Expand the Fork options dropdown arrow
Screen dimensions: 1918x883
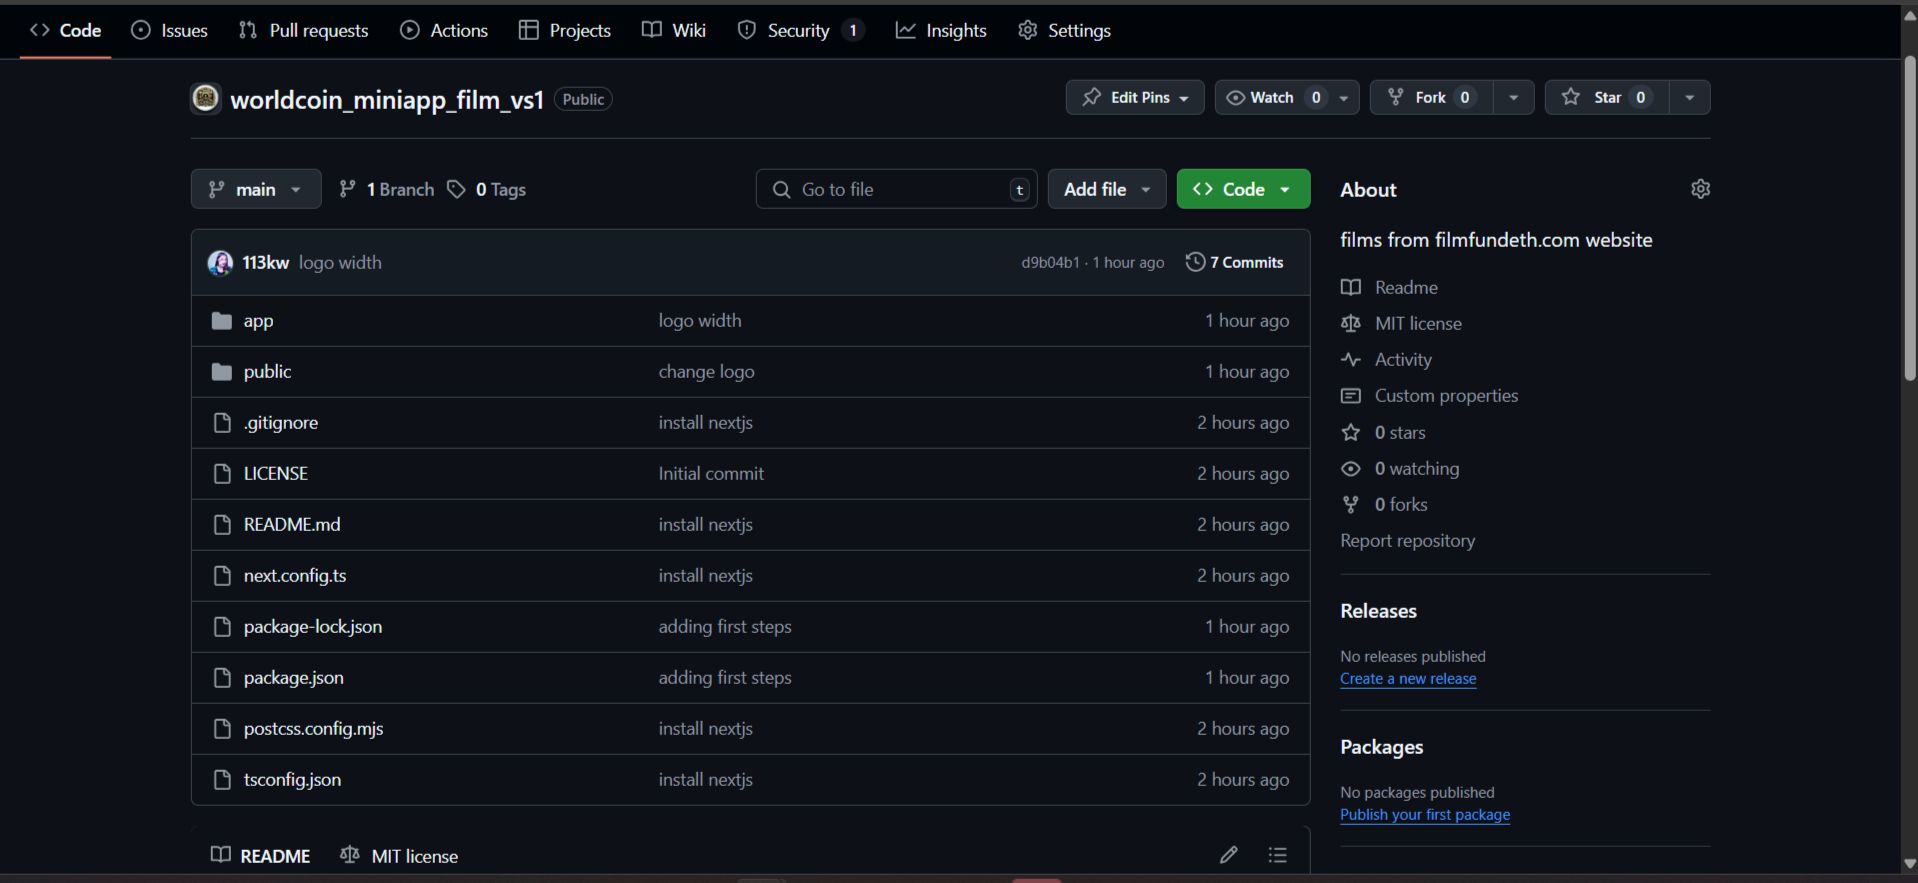[1514, 97]
